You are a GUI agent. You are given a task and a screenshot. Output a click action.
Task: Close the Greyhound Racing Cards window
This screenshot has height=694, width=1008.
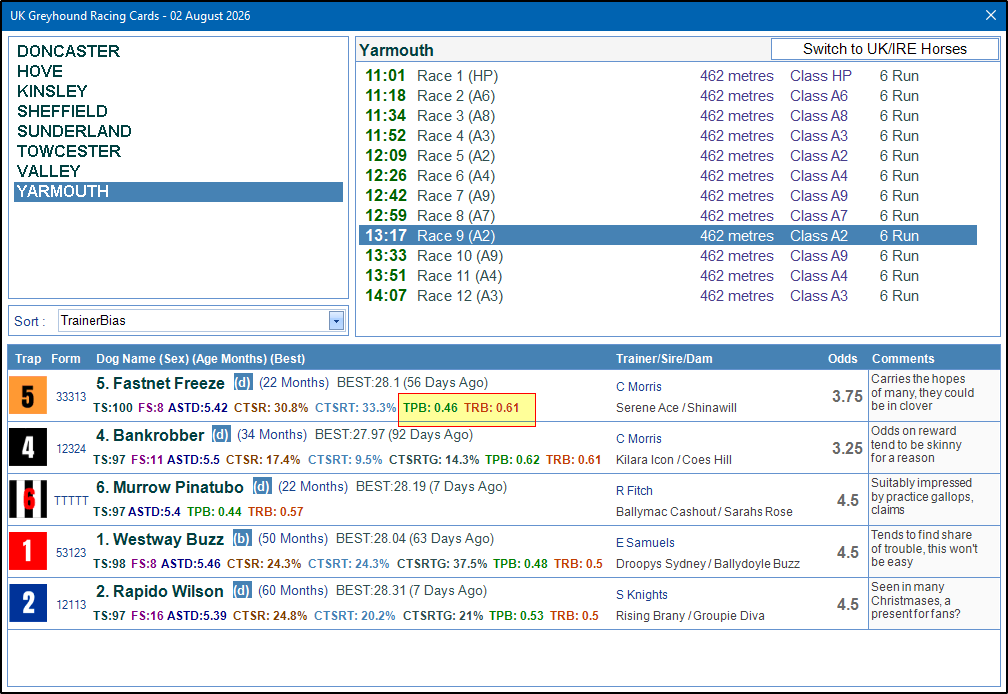tap(991, 15)
